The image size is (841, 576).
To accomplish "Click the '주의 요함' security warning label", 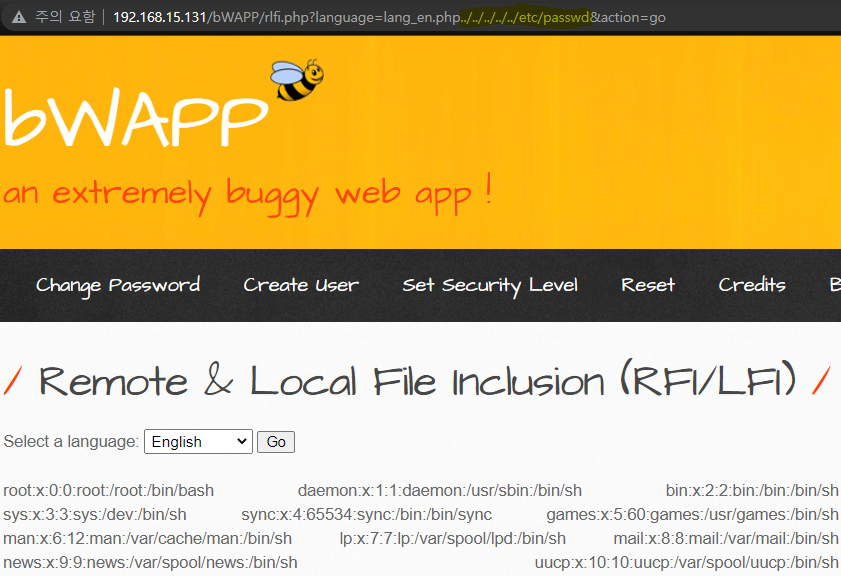I will pyautogui.click(x=65, y=17).
